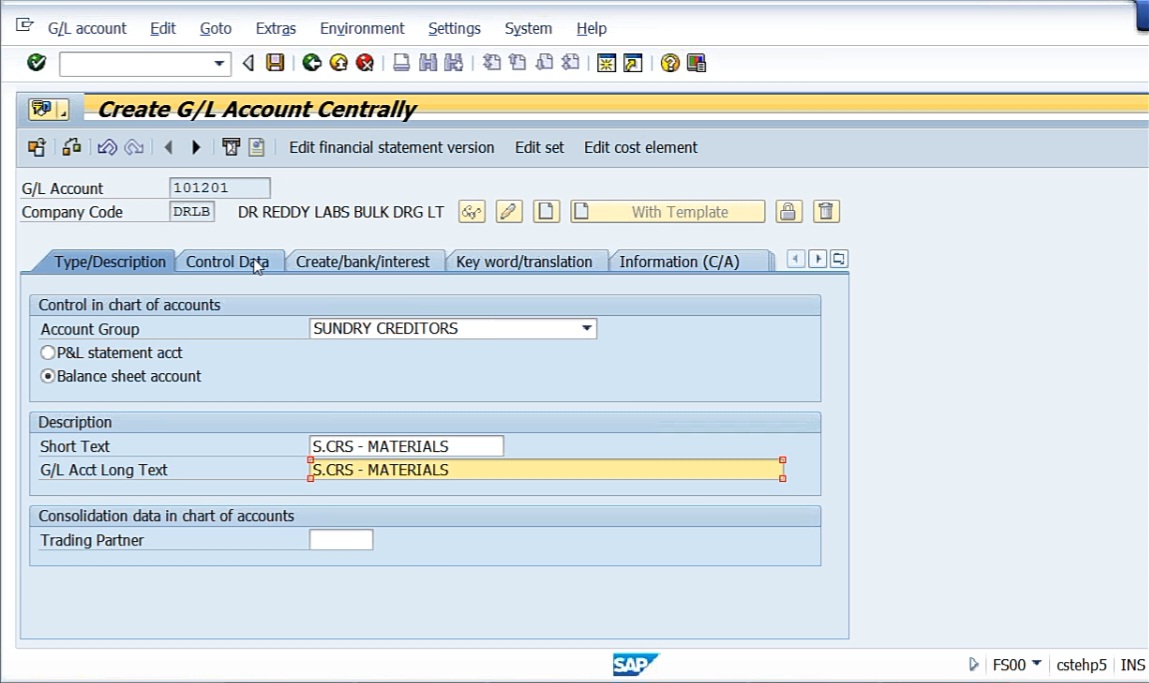Click the Create blank page icon button
1149x683 pixels.
[x=546, y=212]
